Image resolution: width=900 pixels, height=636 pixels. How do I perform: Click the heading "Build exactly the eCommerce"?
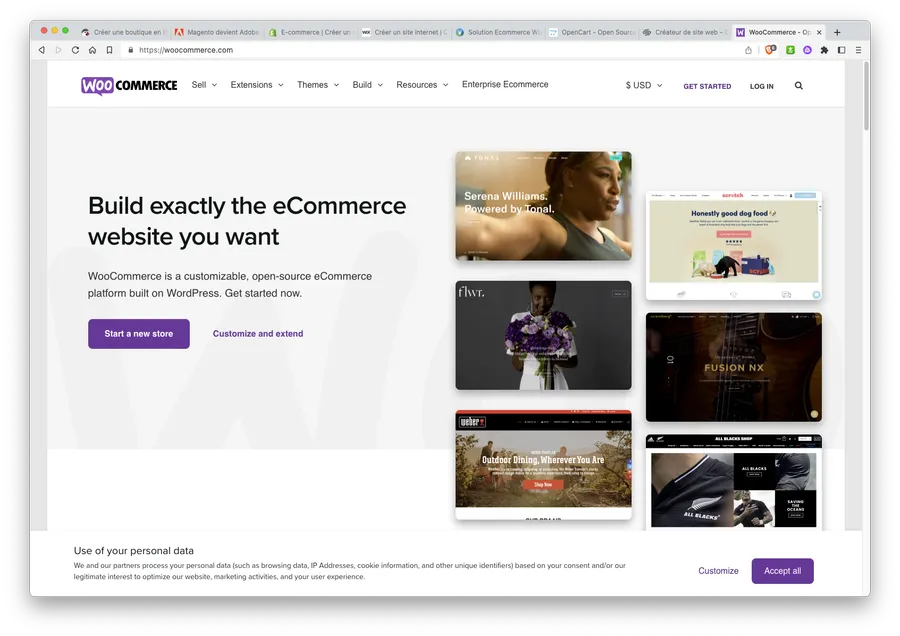pos(247,205)
